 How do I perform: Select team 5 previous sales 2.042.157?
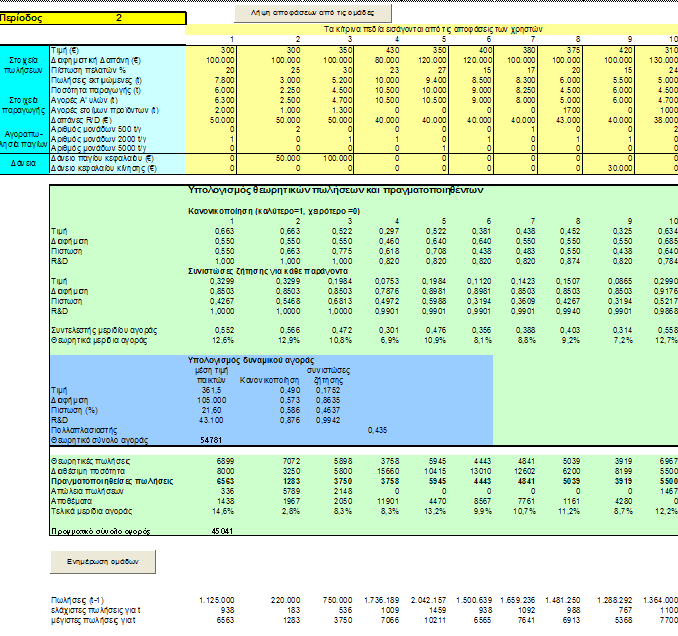427,600
